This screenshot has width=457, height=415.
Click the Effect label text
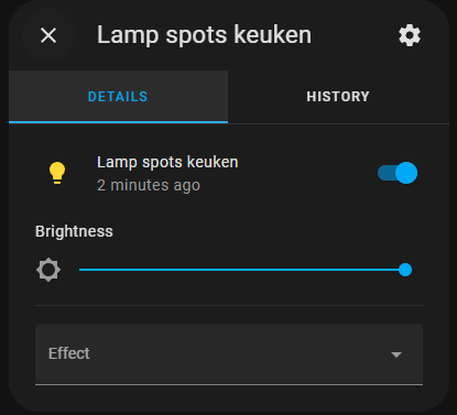click(69, 353)
